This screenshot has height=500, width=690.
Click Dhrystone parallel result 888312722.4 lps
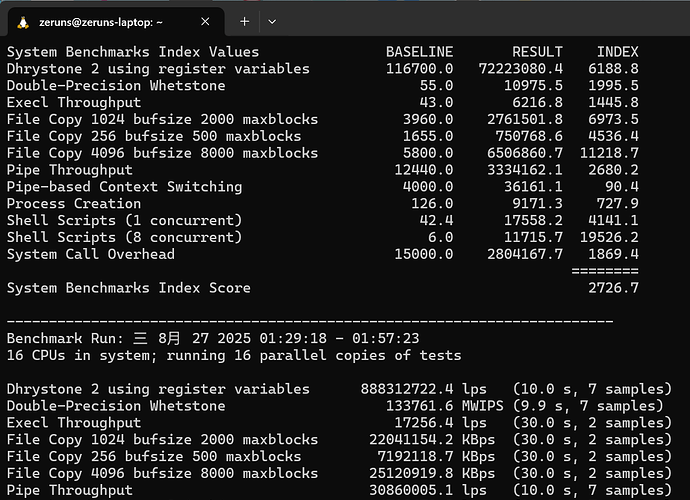click(424, 389)
